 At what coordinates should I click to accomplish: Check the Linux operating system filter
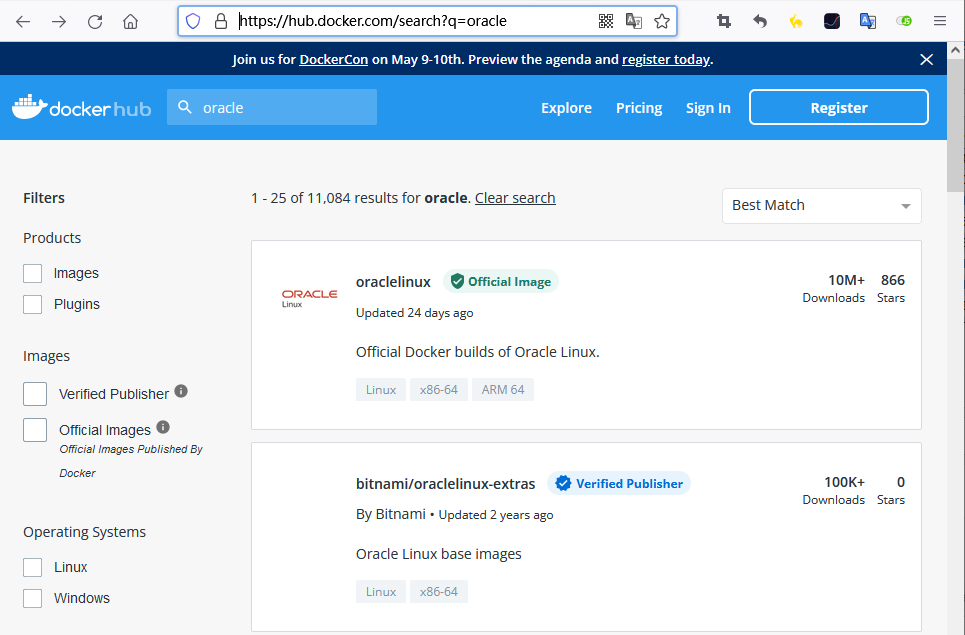[33, 567]
